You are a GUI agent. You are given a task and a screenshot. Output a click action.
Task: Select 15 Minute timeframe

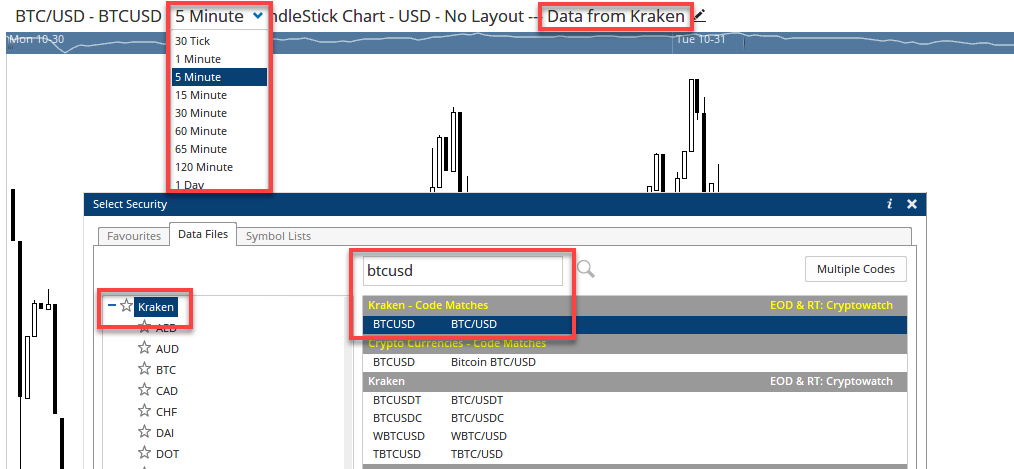[219, 95]
